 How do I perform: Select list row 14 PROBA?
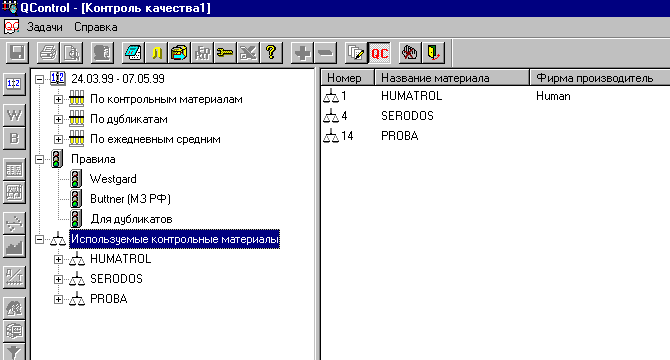[496, 136]
